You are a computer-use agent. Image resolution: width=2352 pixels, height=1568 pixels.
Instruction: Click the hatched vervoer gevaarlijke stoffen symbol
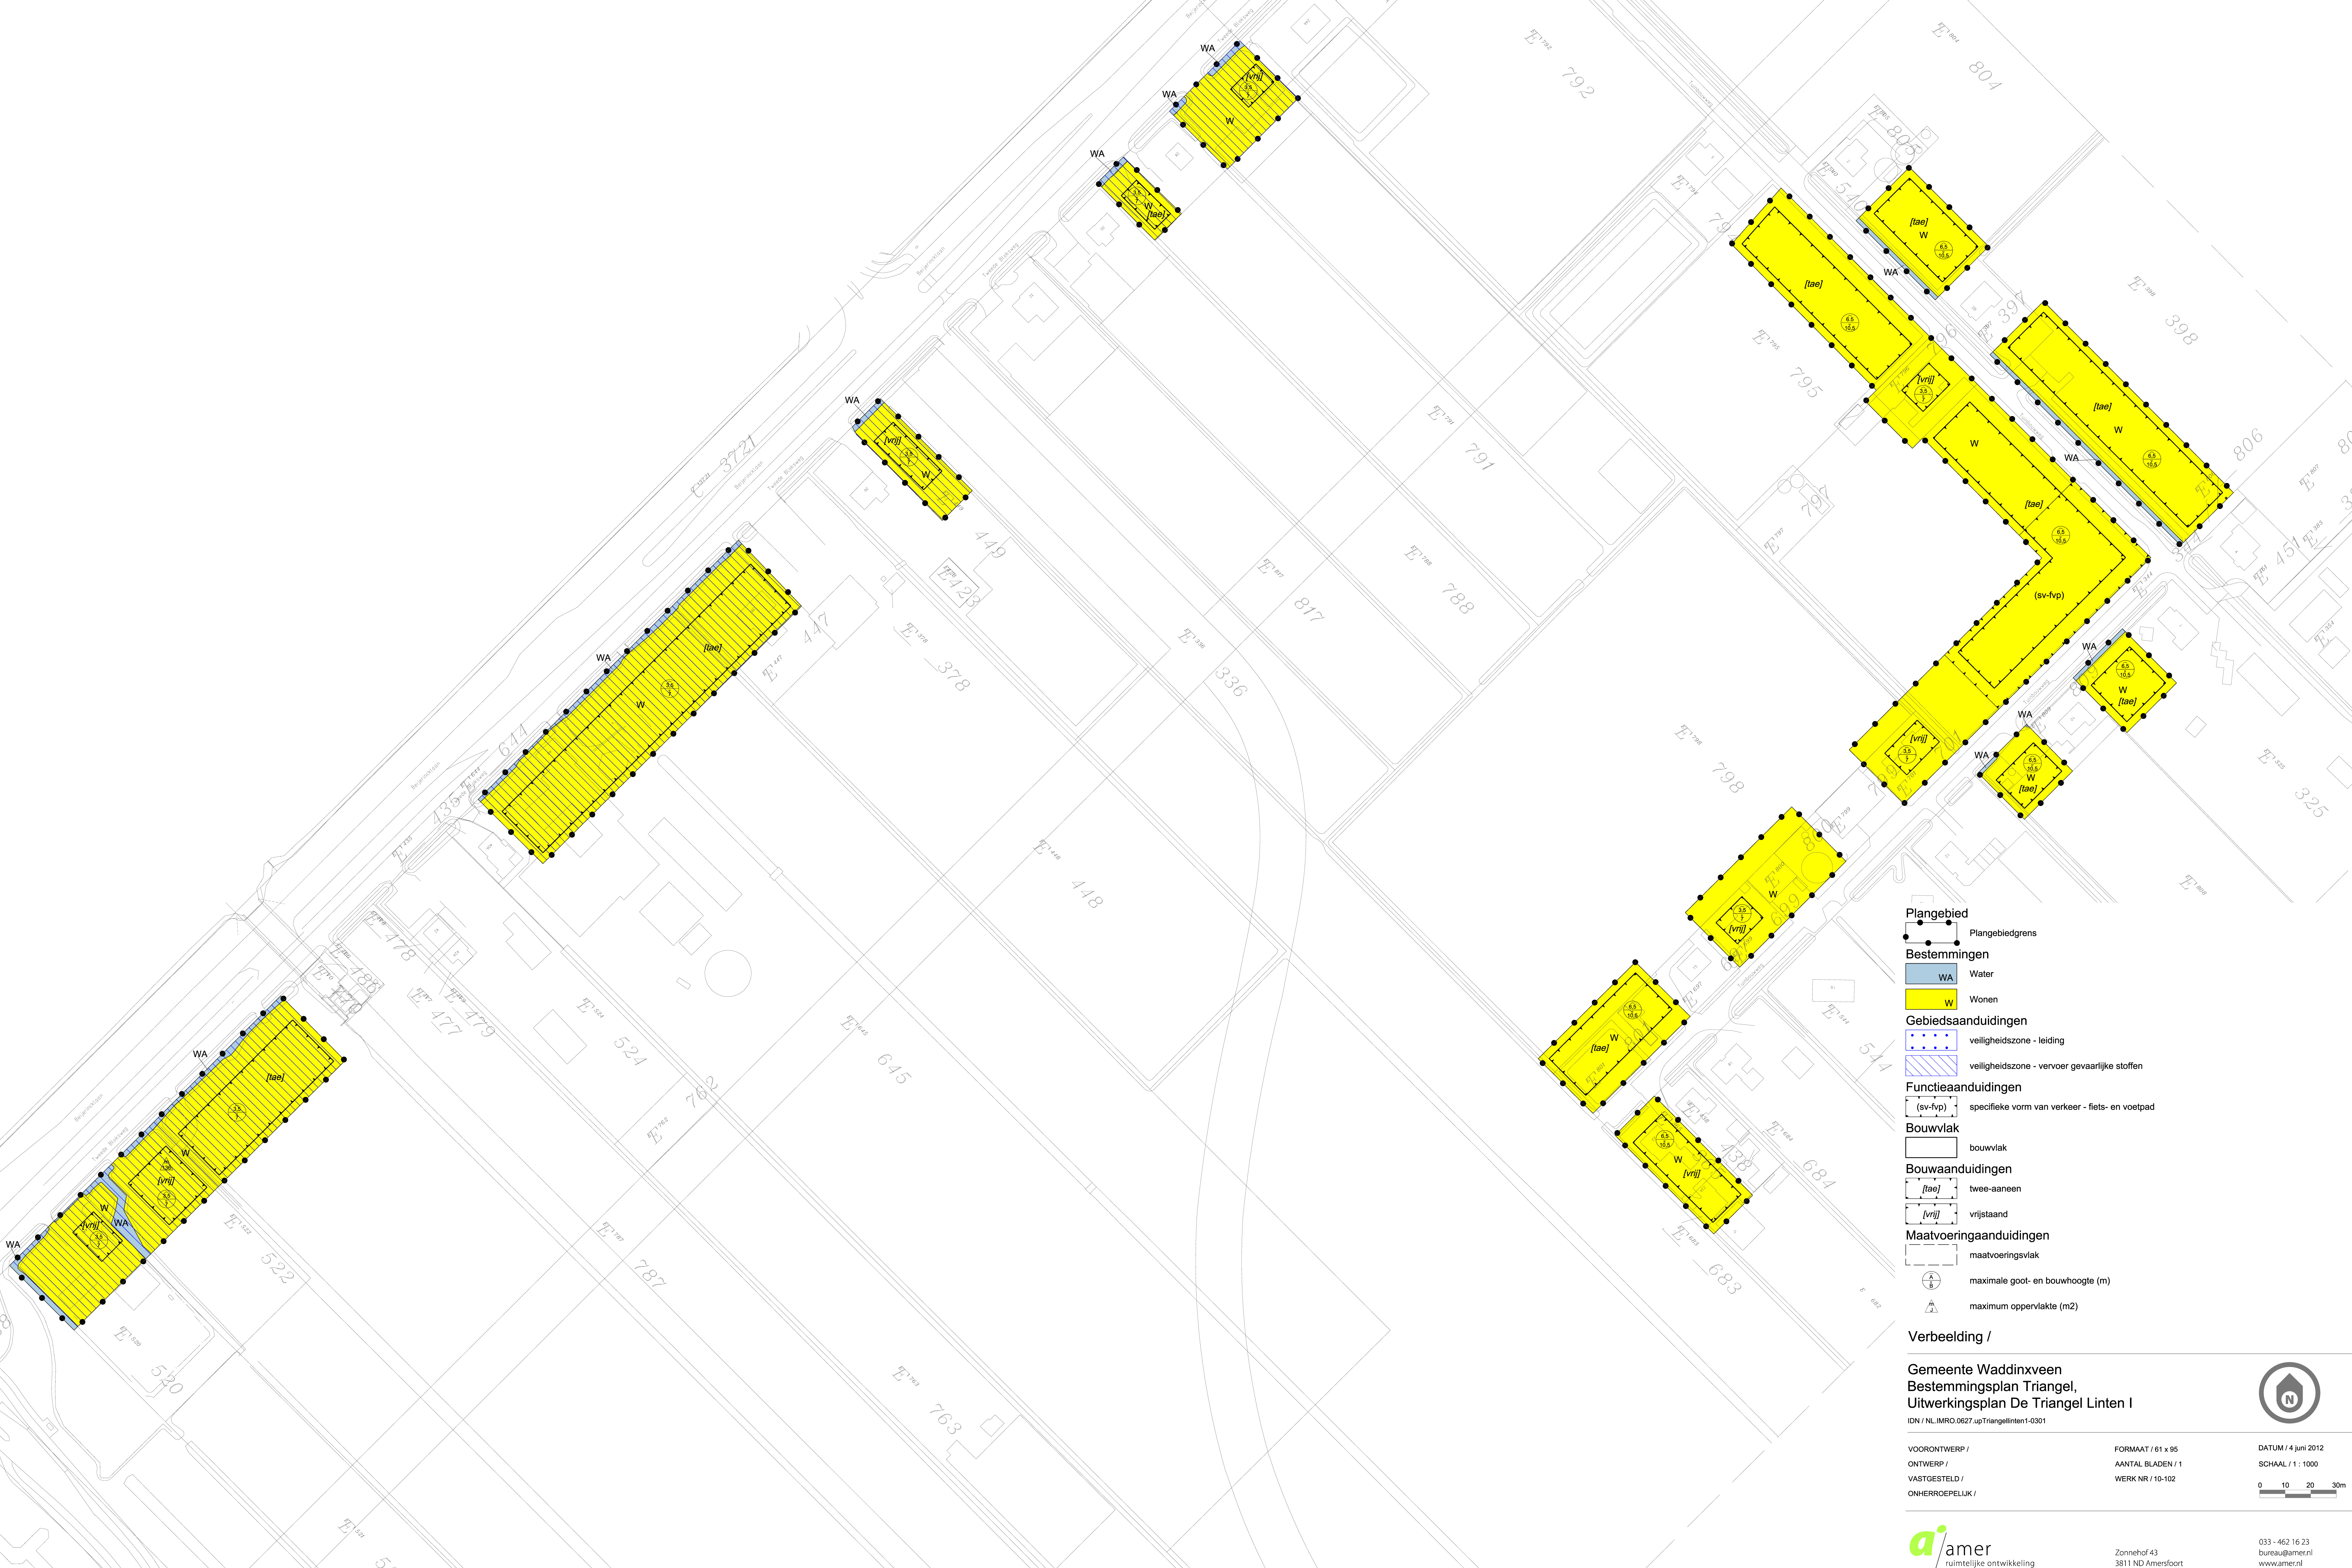(x=1931, y=1066)
